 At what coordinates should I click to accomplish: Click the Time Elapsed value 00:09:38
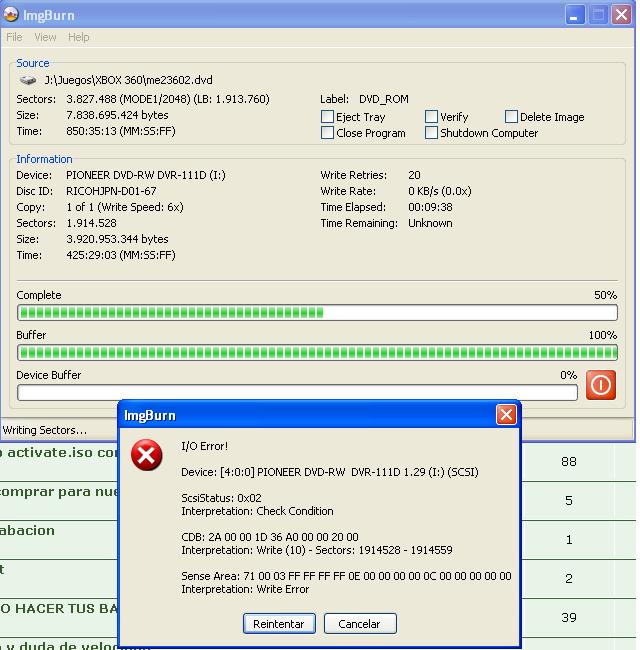[x=430, y=207]
